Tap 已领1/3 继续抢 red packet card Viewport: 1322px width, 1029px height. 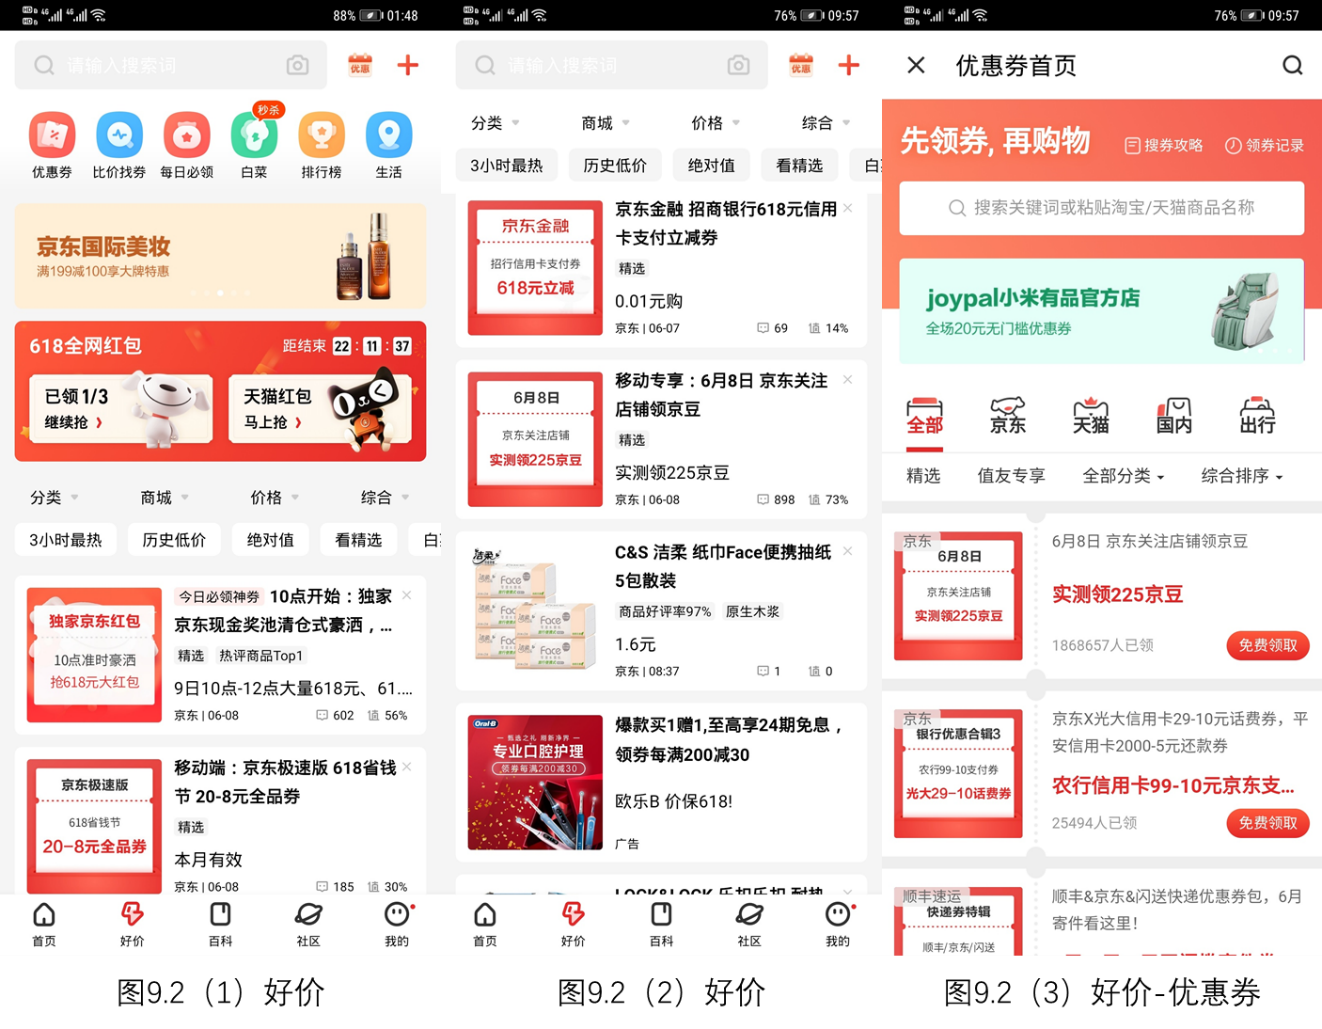[120, 410]
